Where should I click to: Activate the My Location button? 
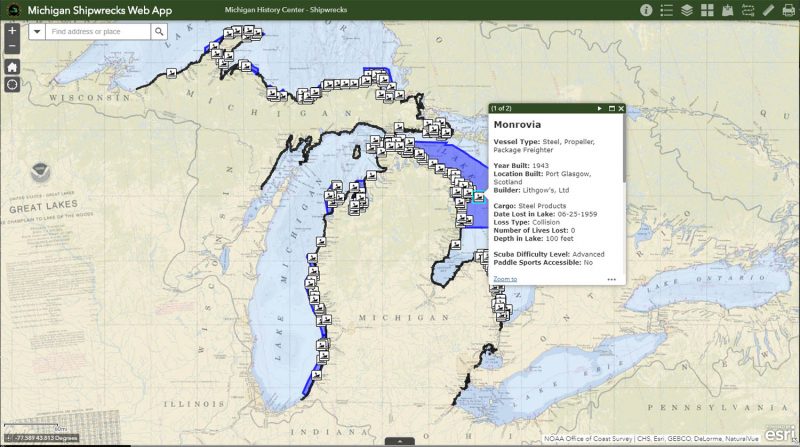point(12,85)
